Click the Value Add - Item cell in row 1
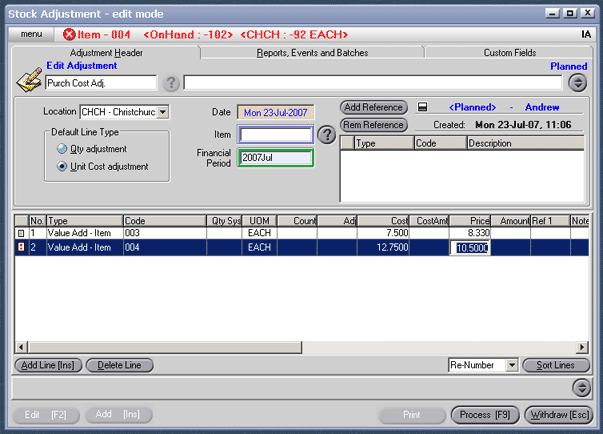 [85, 233]
